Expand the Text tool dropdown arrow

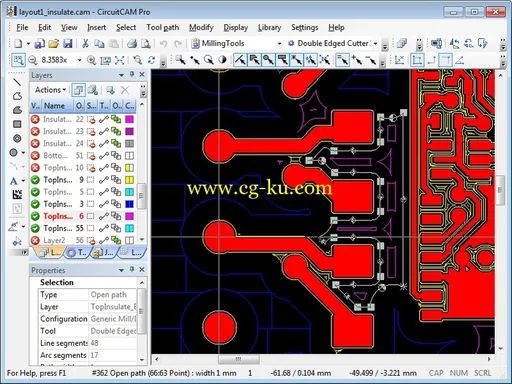coord(23,181)
